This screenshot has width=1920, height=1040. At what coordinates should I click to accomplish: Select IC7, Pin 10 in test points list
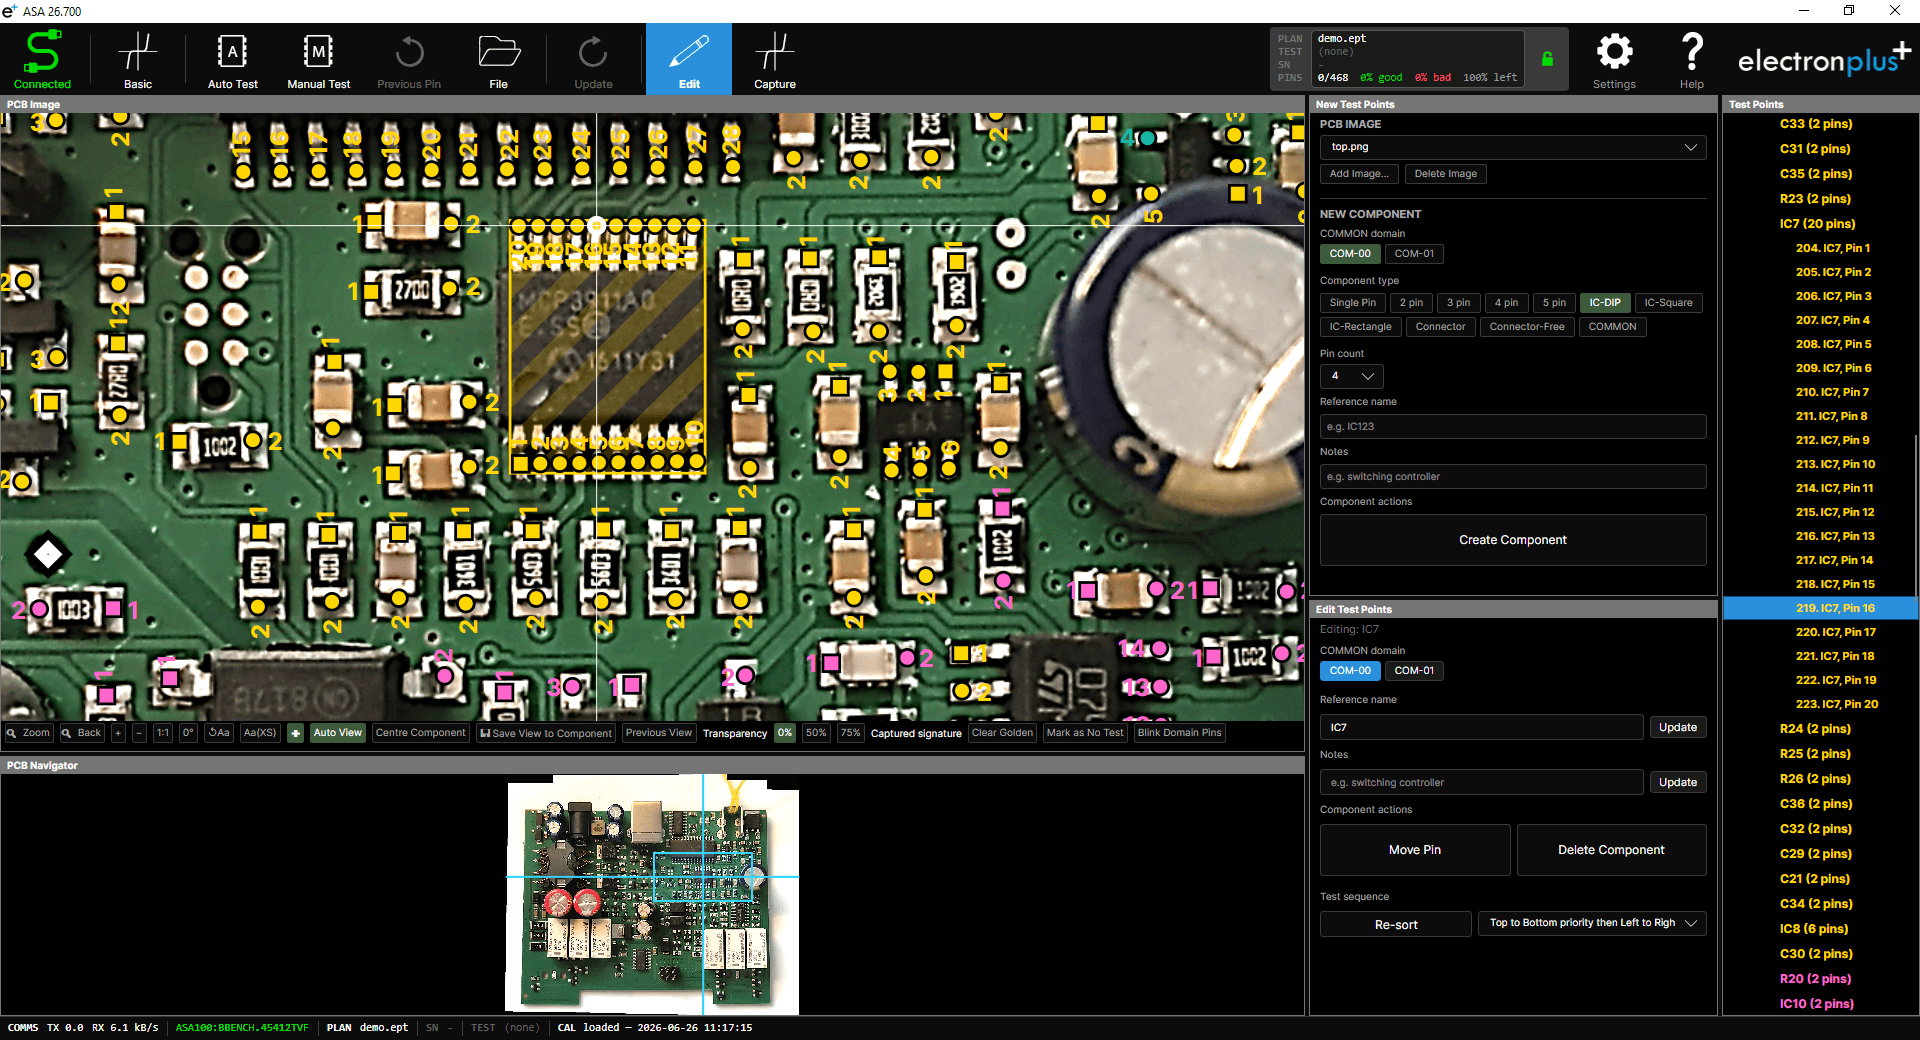[x=1835, y=464]
